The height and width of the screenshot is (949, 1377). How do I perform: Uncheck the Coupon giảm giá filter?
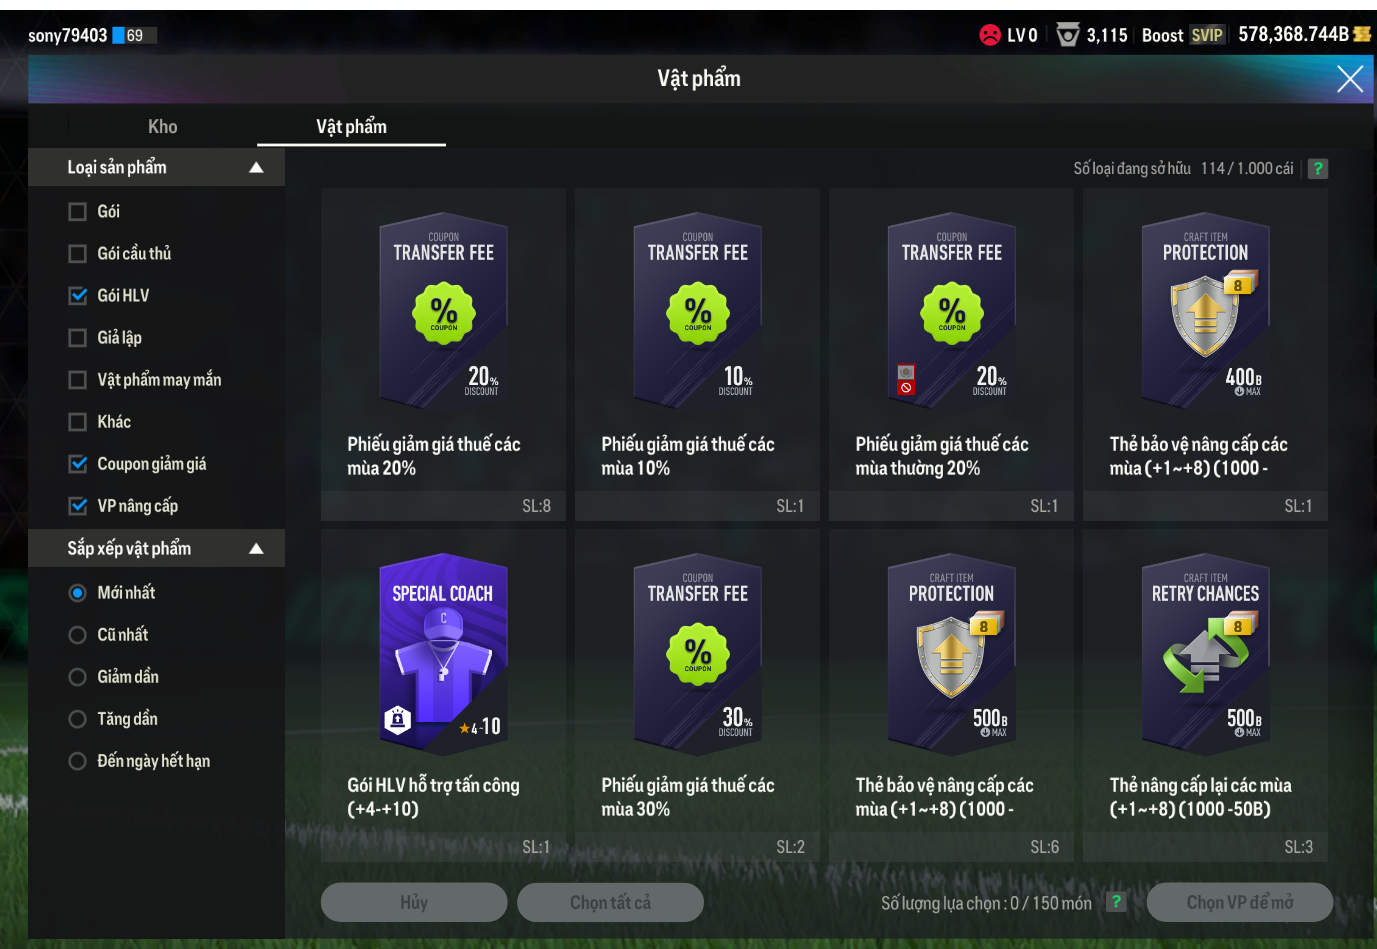click(78, 464)
